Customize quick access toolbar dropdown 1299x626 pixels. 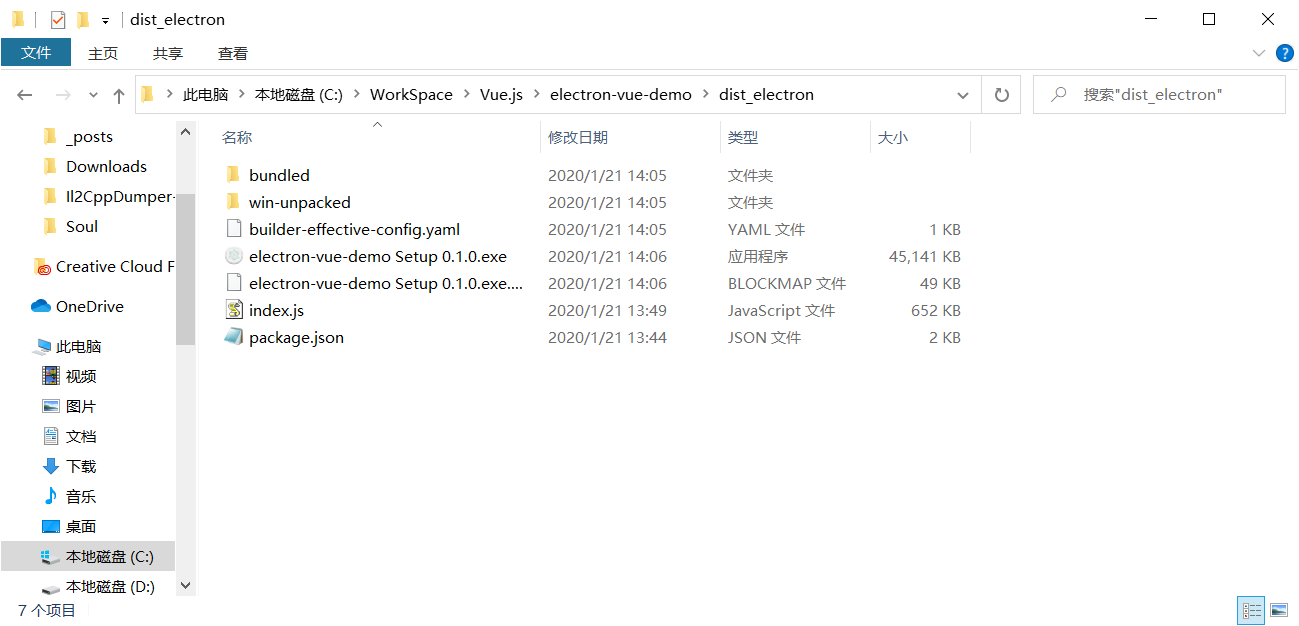(x=105, y=20)
